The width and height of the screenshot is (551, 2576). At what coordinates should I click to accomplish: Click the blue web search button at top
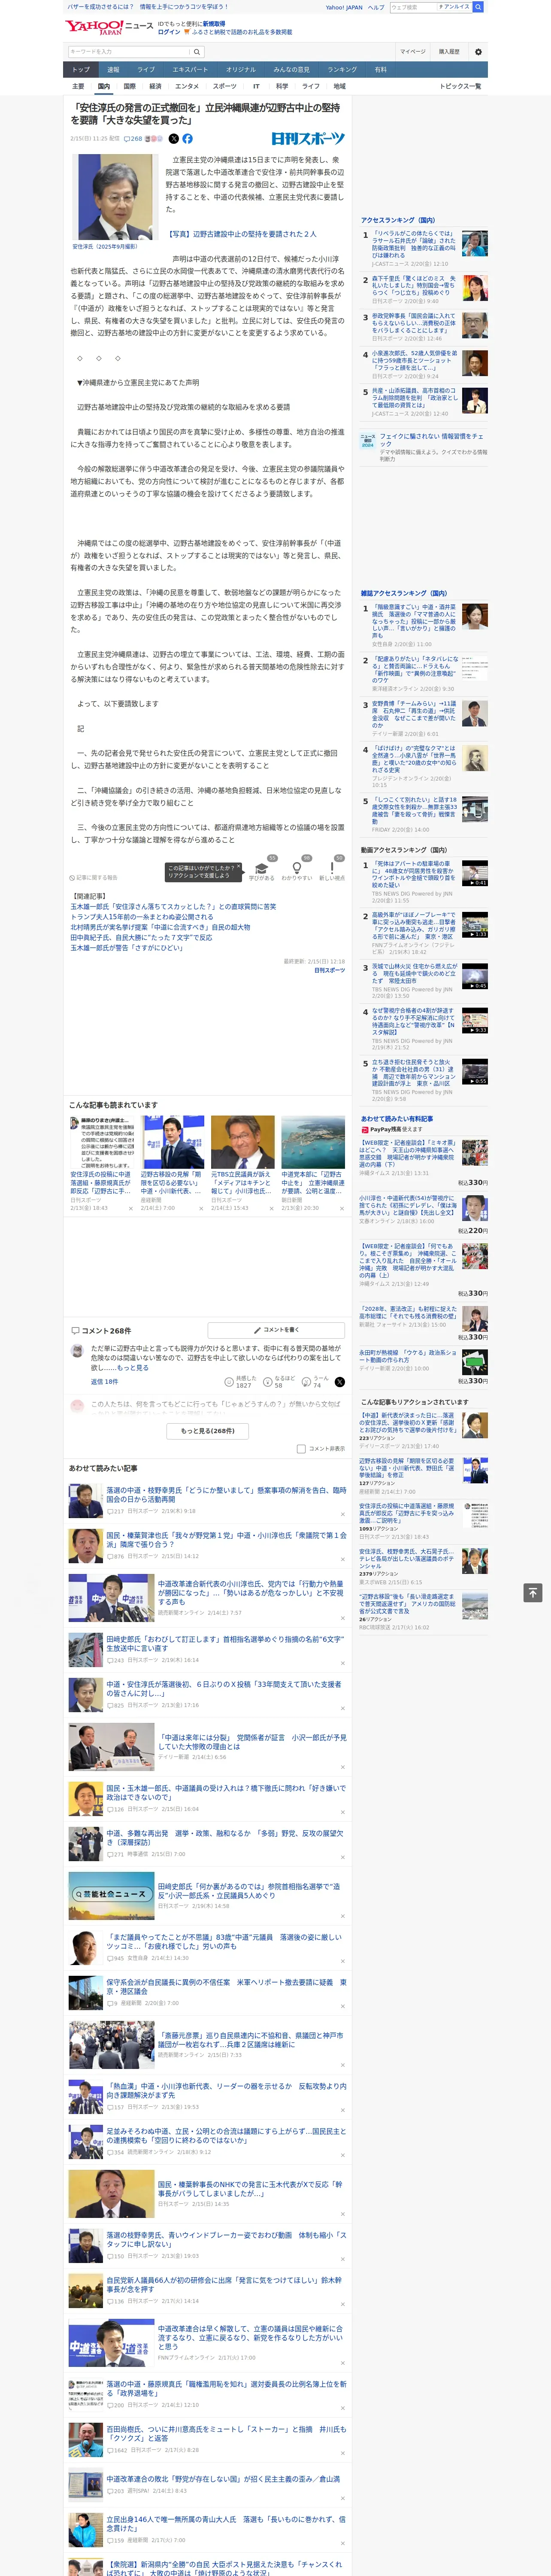[478, 7]
